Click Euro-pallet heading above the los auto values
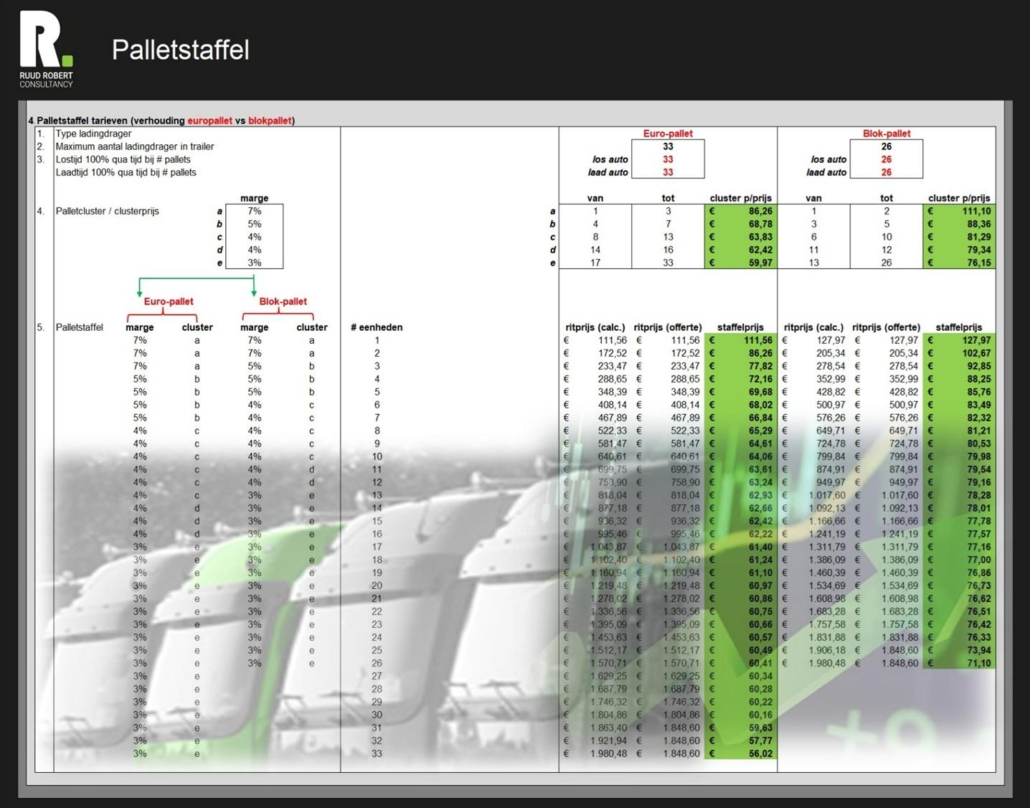The image size is (1030, 808). pos(667,133)
